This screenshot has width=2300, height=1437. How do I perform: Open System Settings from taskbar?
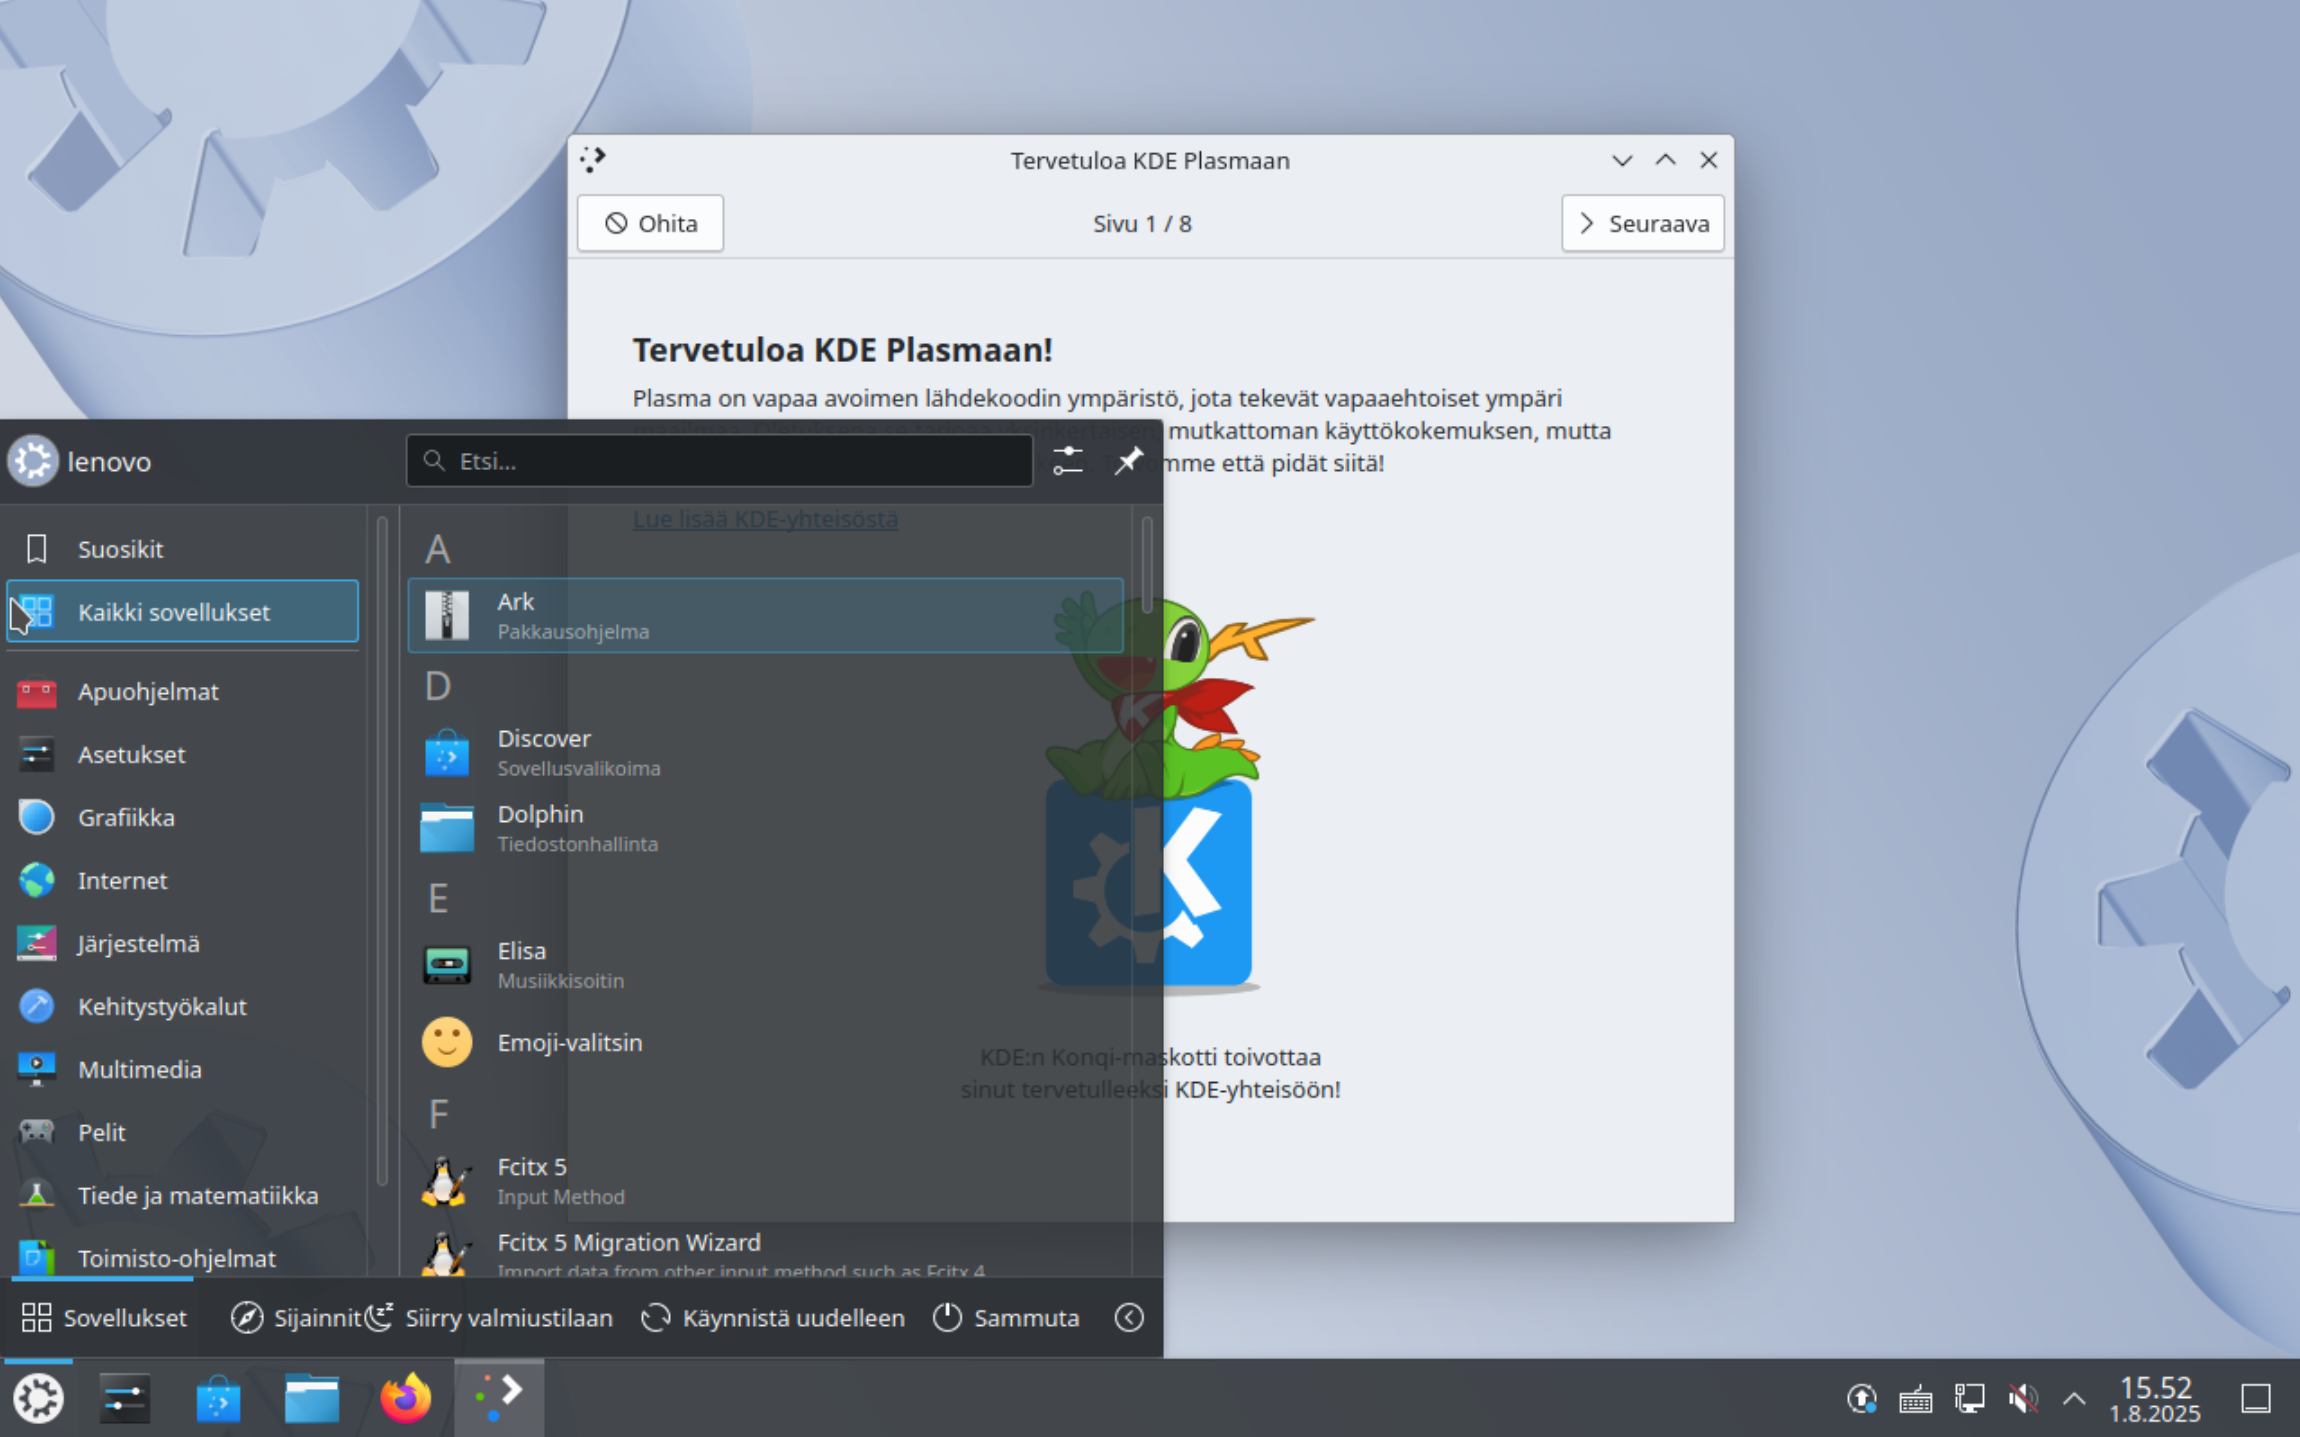click(124, 1398)
